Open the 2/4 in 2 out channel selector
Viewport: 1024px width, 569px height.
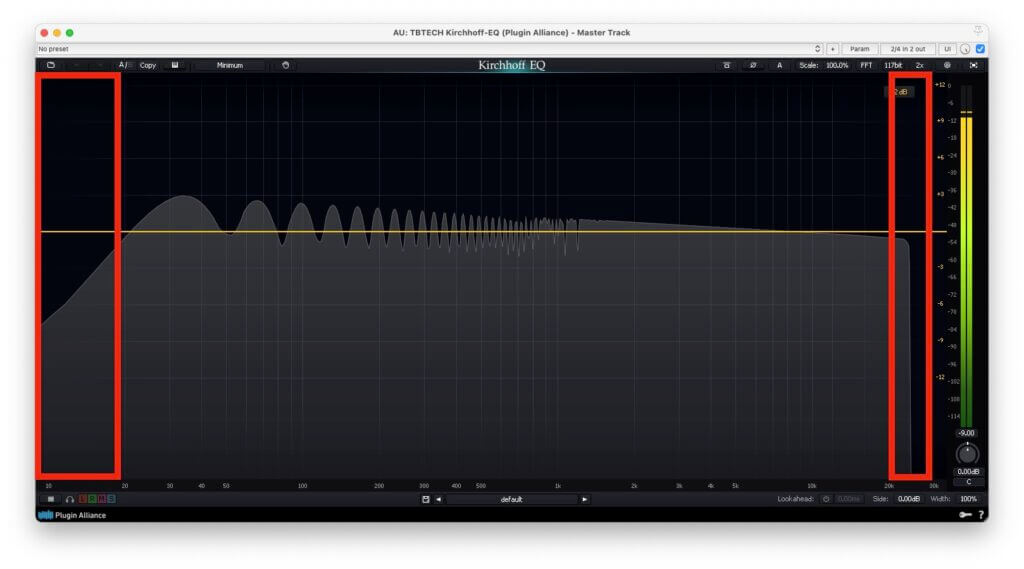pyautogui.click(x=908, y=48)
